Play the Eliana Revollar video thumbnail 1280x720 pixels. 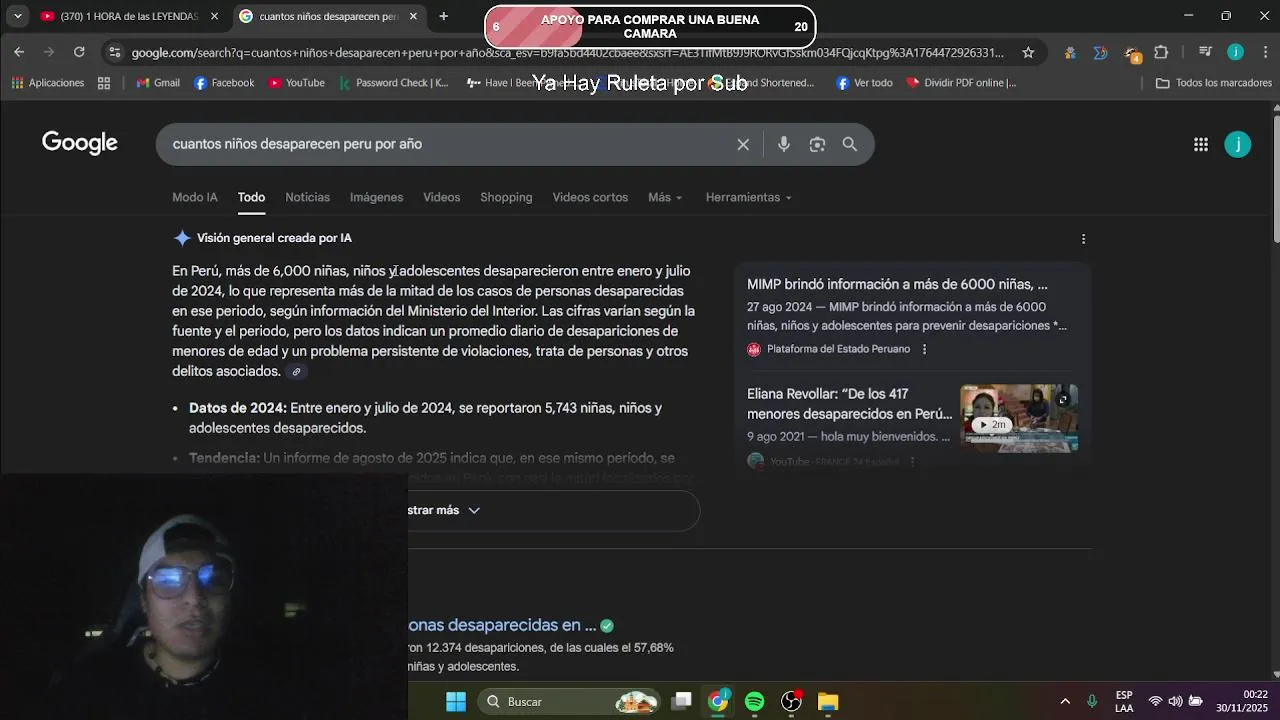pyautogui.click(x=1019, y=418)
